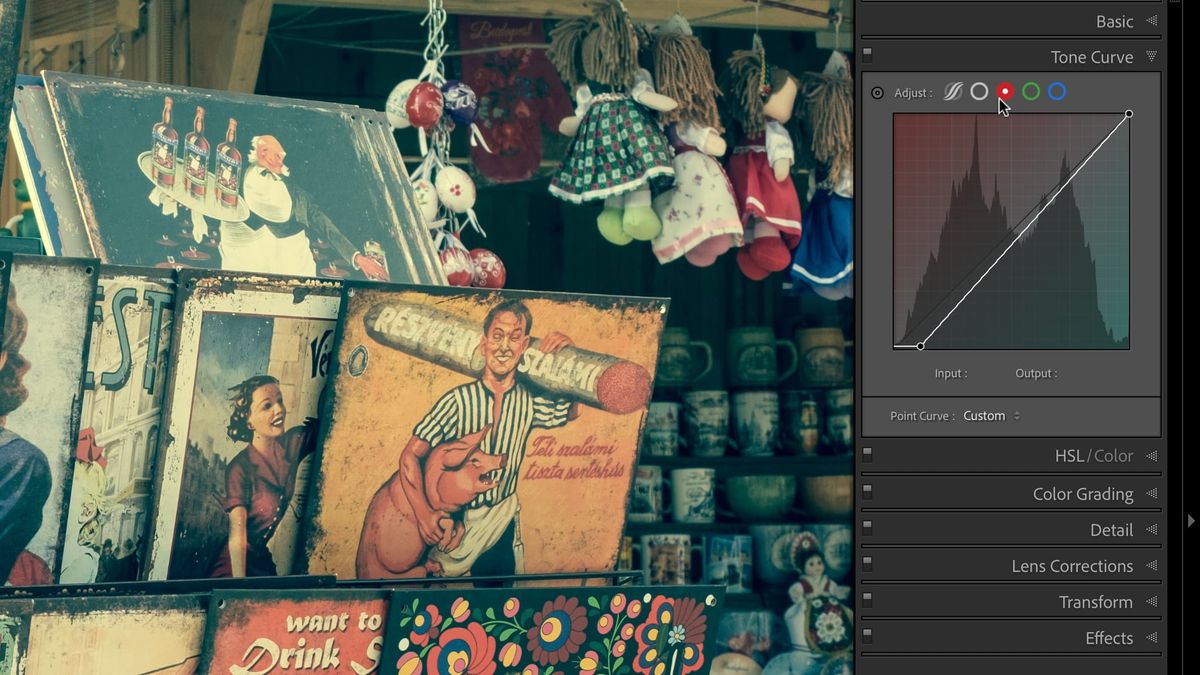The height and width of the screenshot is (675, 1200).
Task: Select the white point curve channel
Action: [979, 91]
